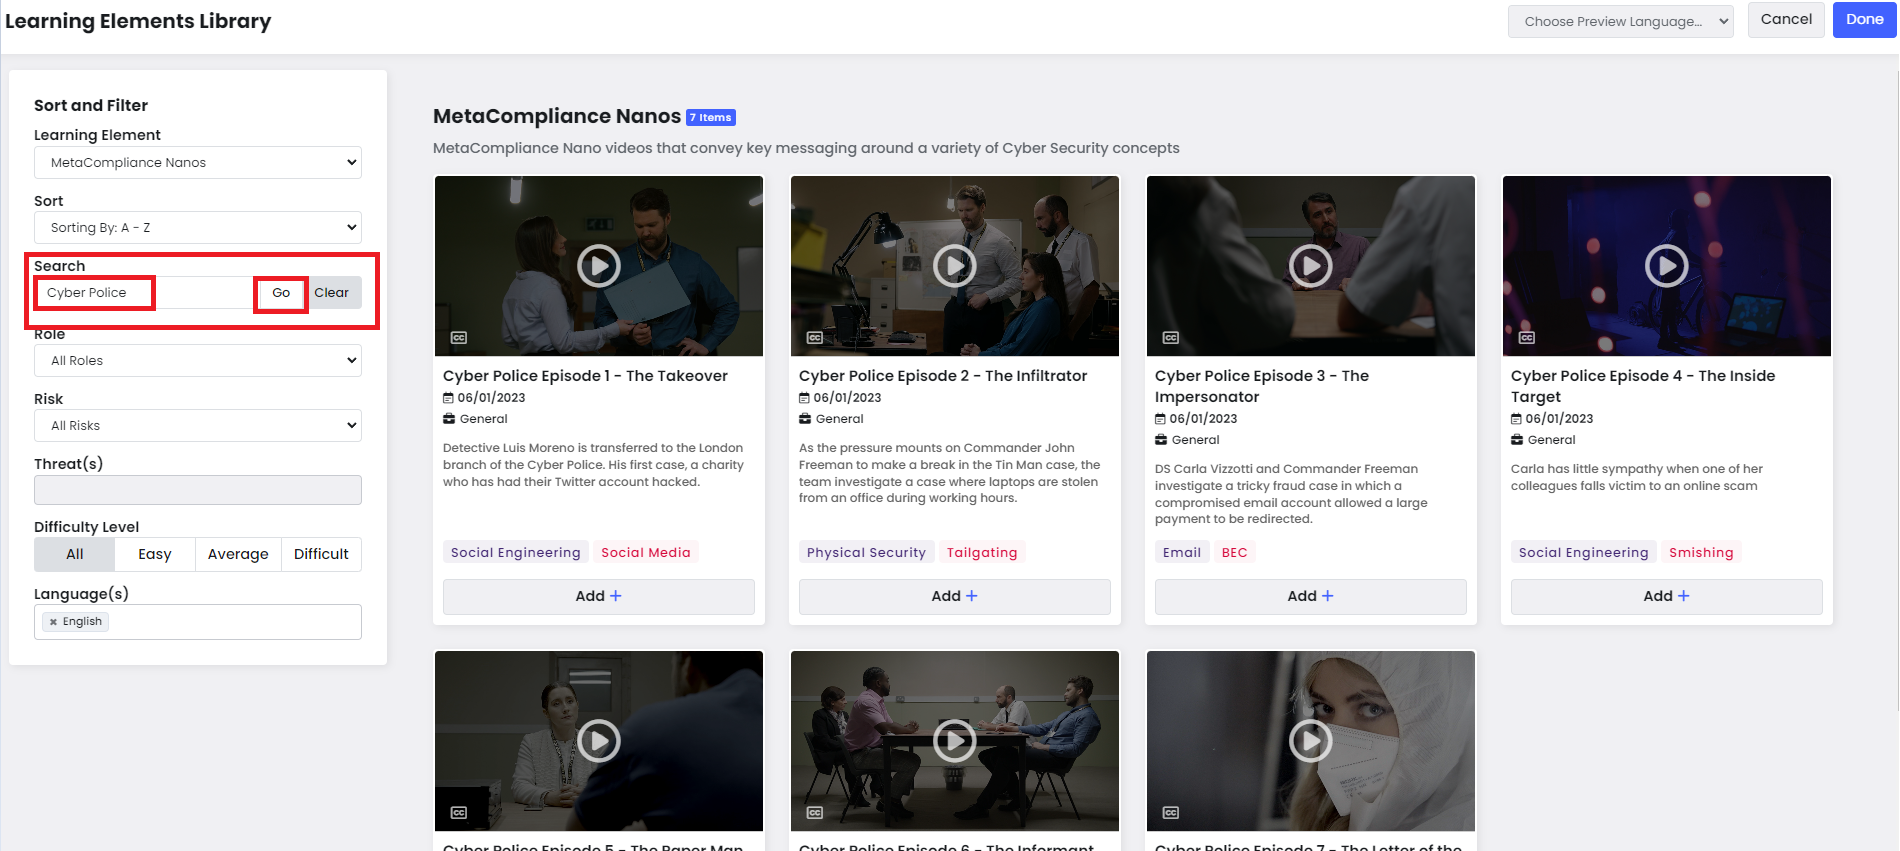The image size is (1900, 851).
Task: Click closed captions icon on Episode 2 thumbnail
Action: click(x=815, y=338)
